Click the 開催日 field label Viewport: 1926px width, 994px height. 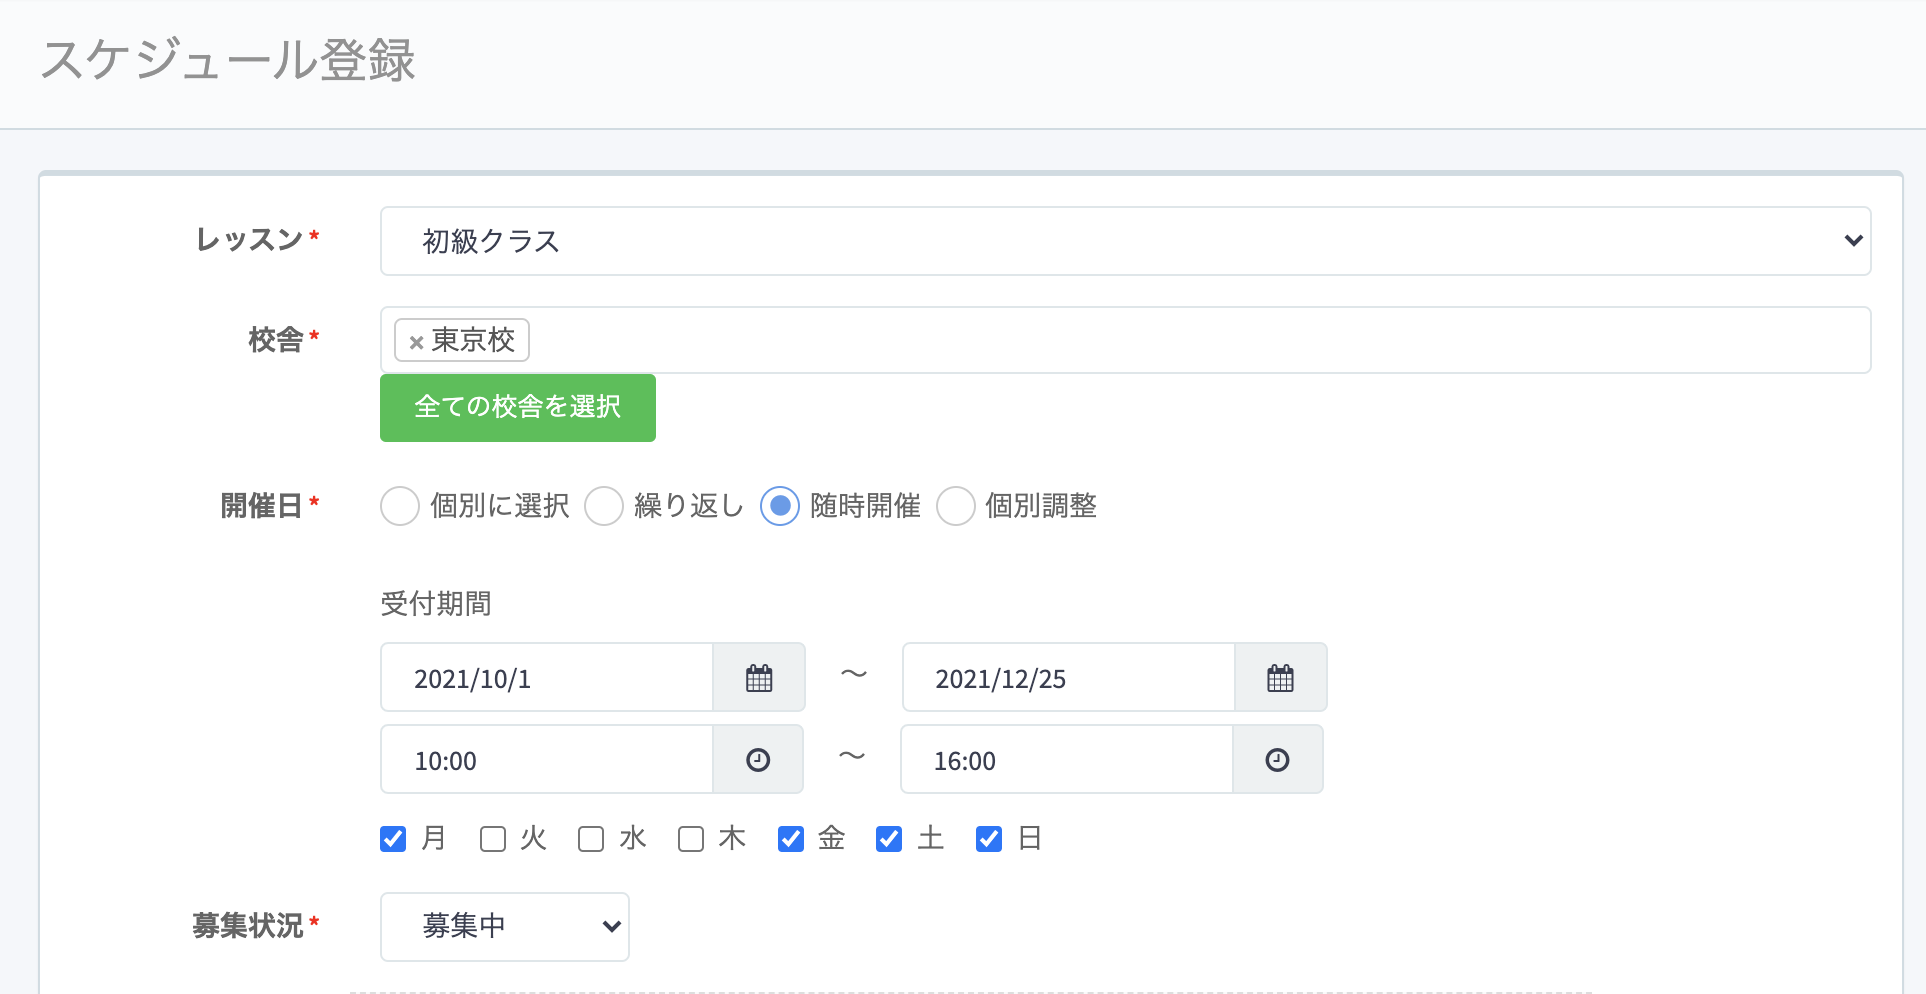pyautogui.click(x=262, y=506)
